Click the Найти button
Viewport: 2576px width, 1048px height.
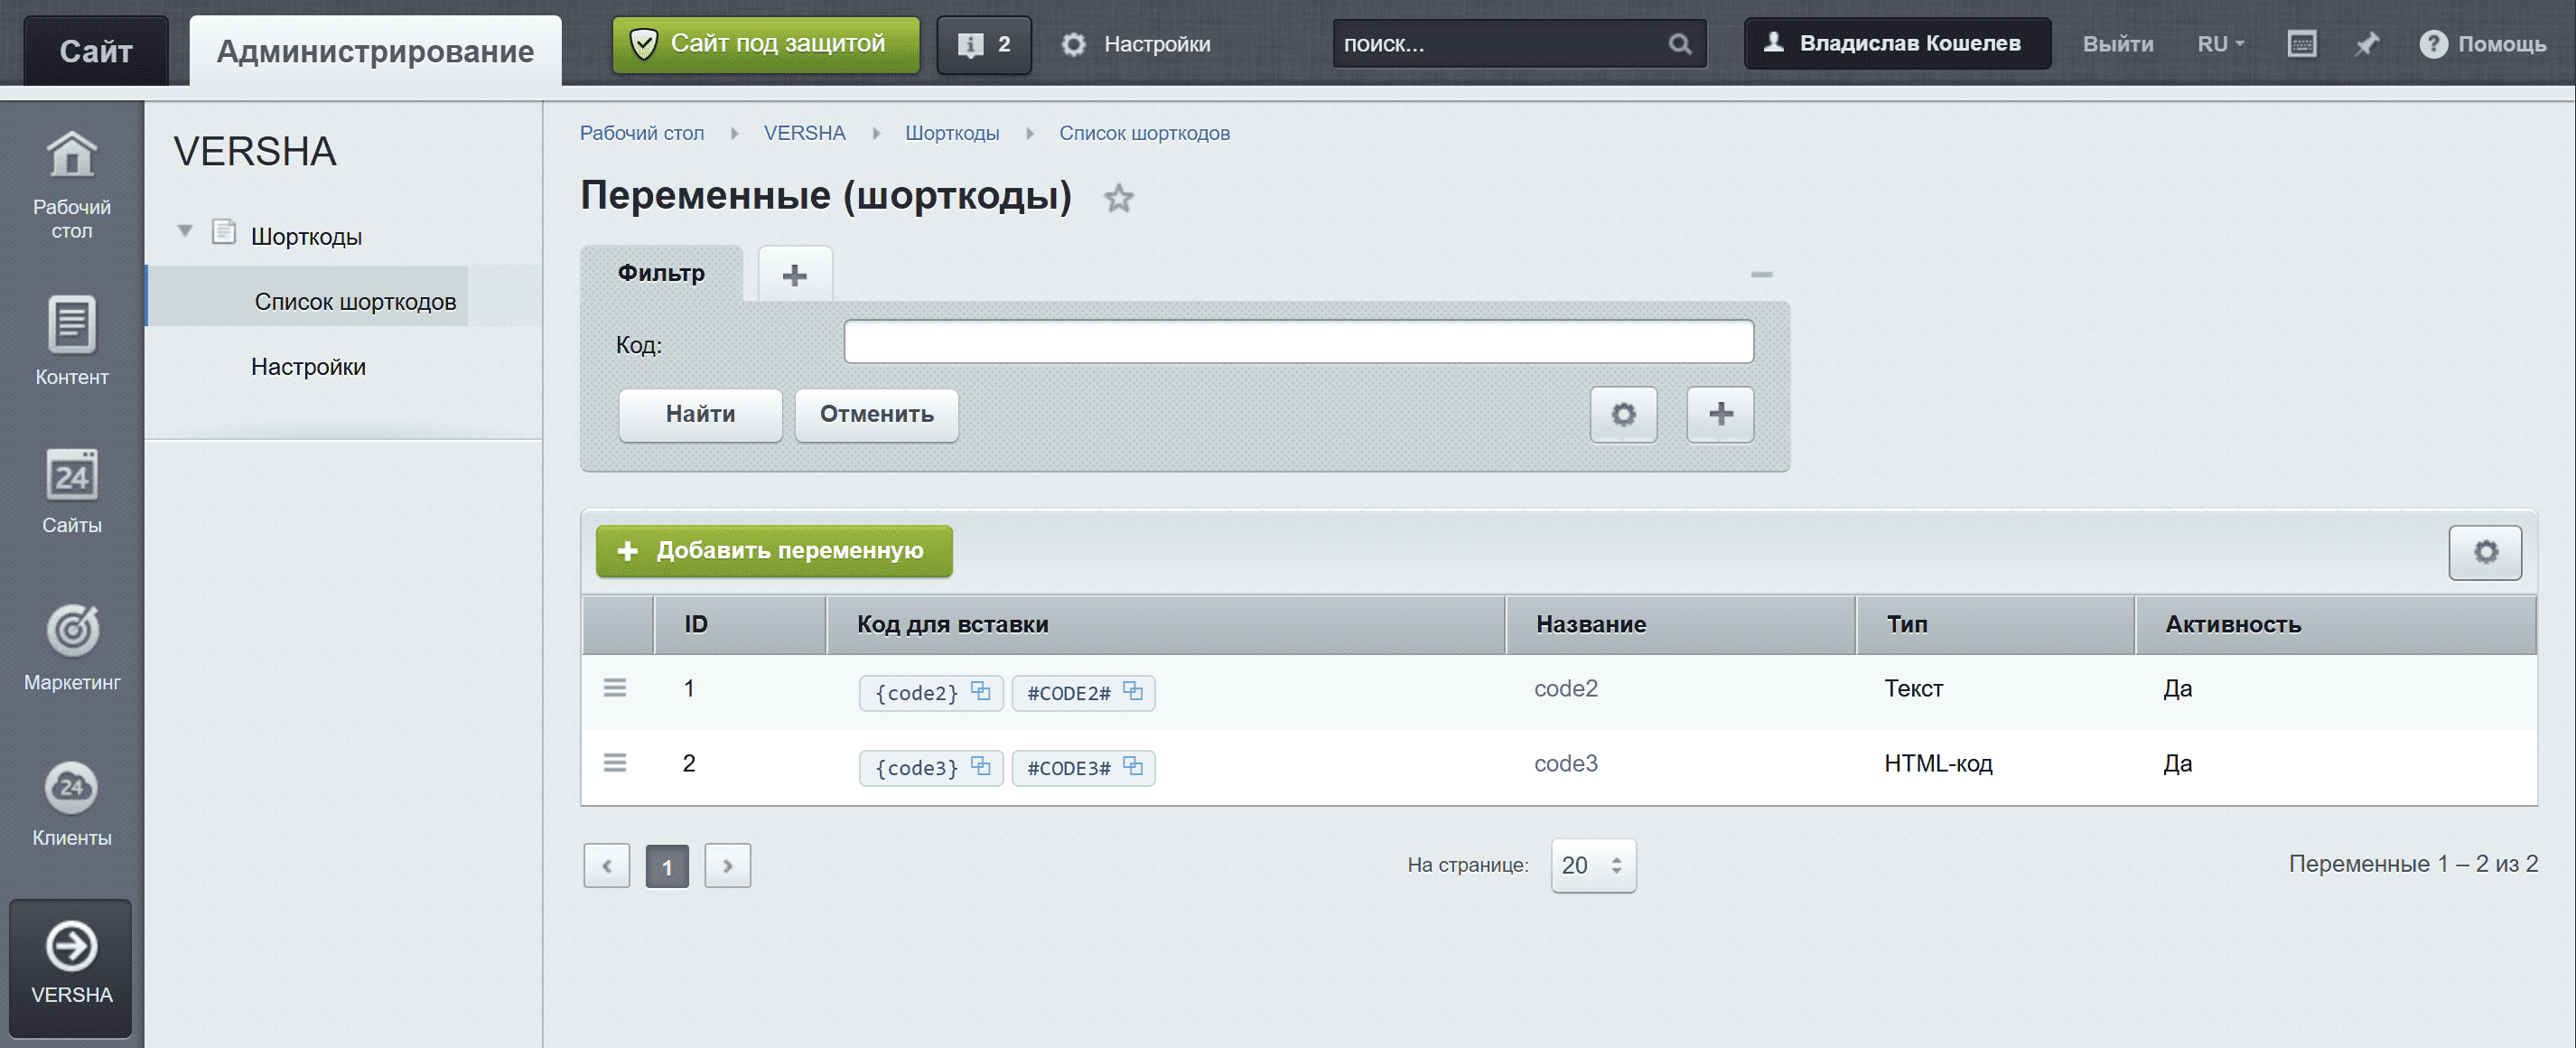pyautogui.click(x=700, y=414)
